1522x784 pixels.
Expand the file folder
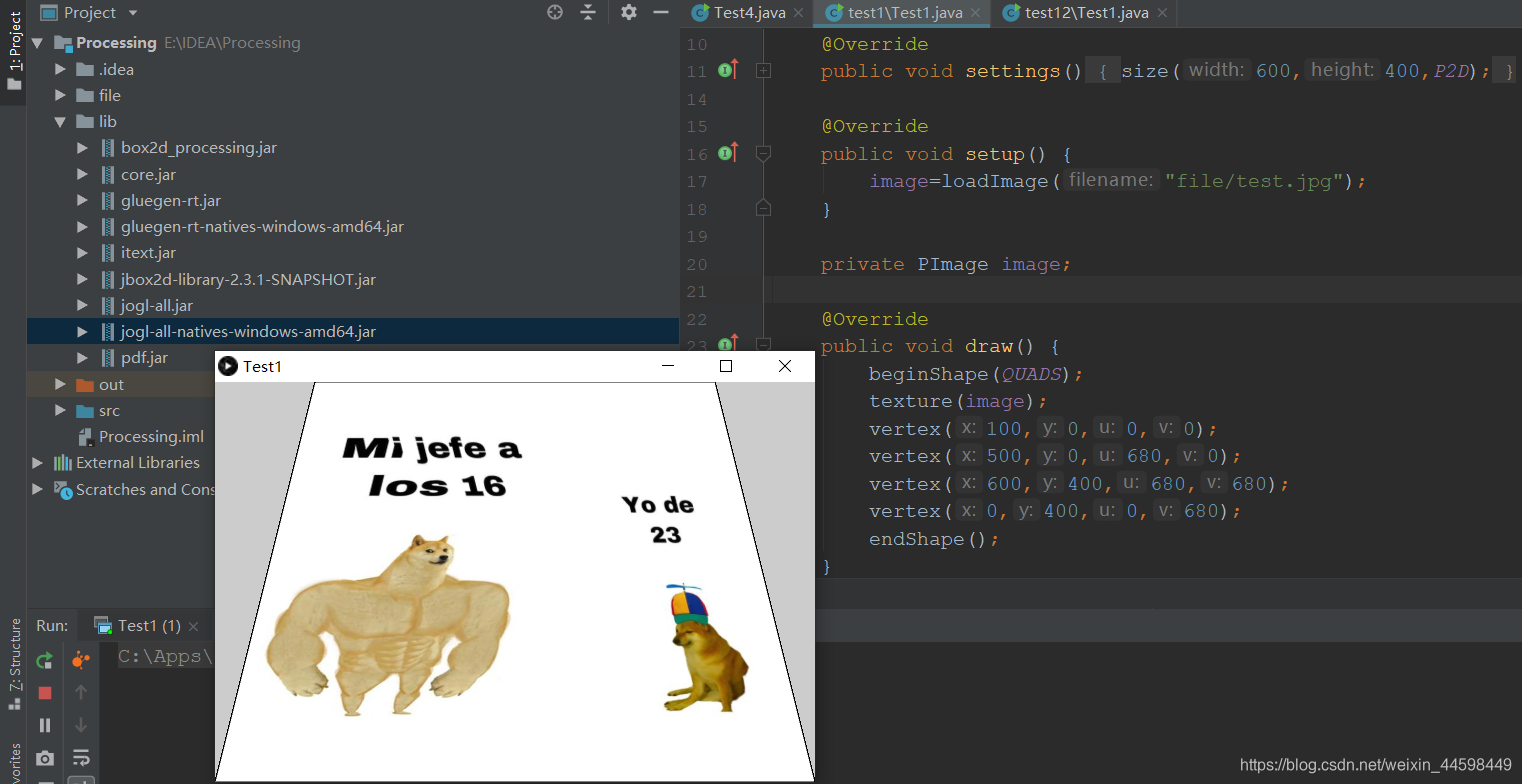point(60,95)
